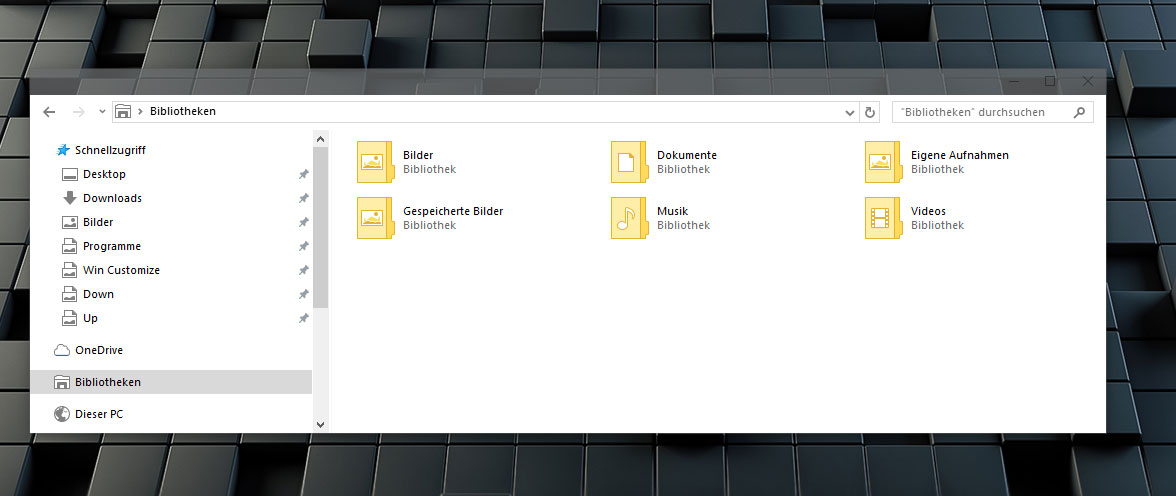
Task: Click the library icon in address bar
Action: click(x=124, y=112)
